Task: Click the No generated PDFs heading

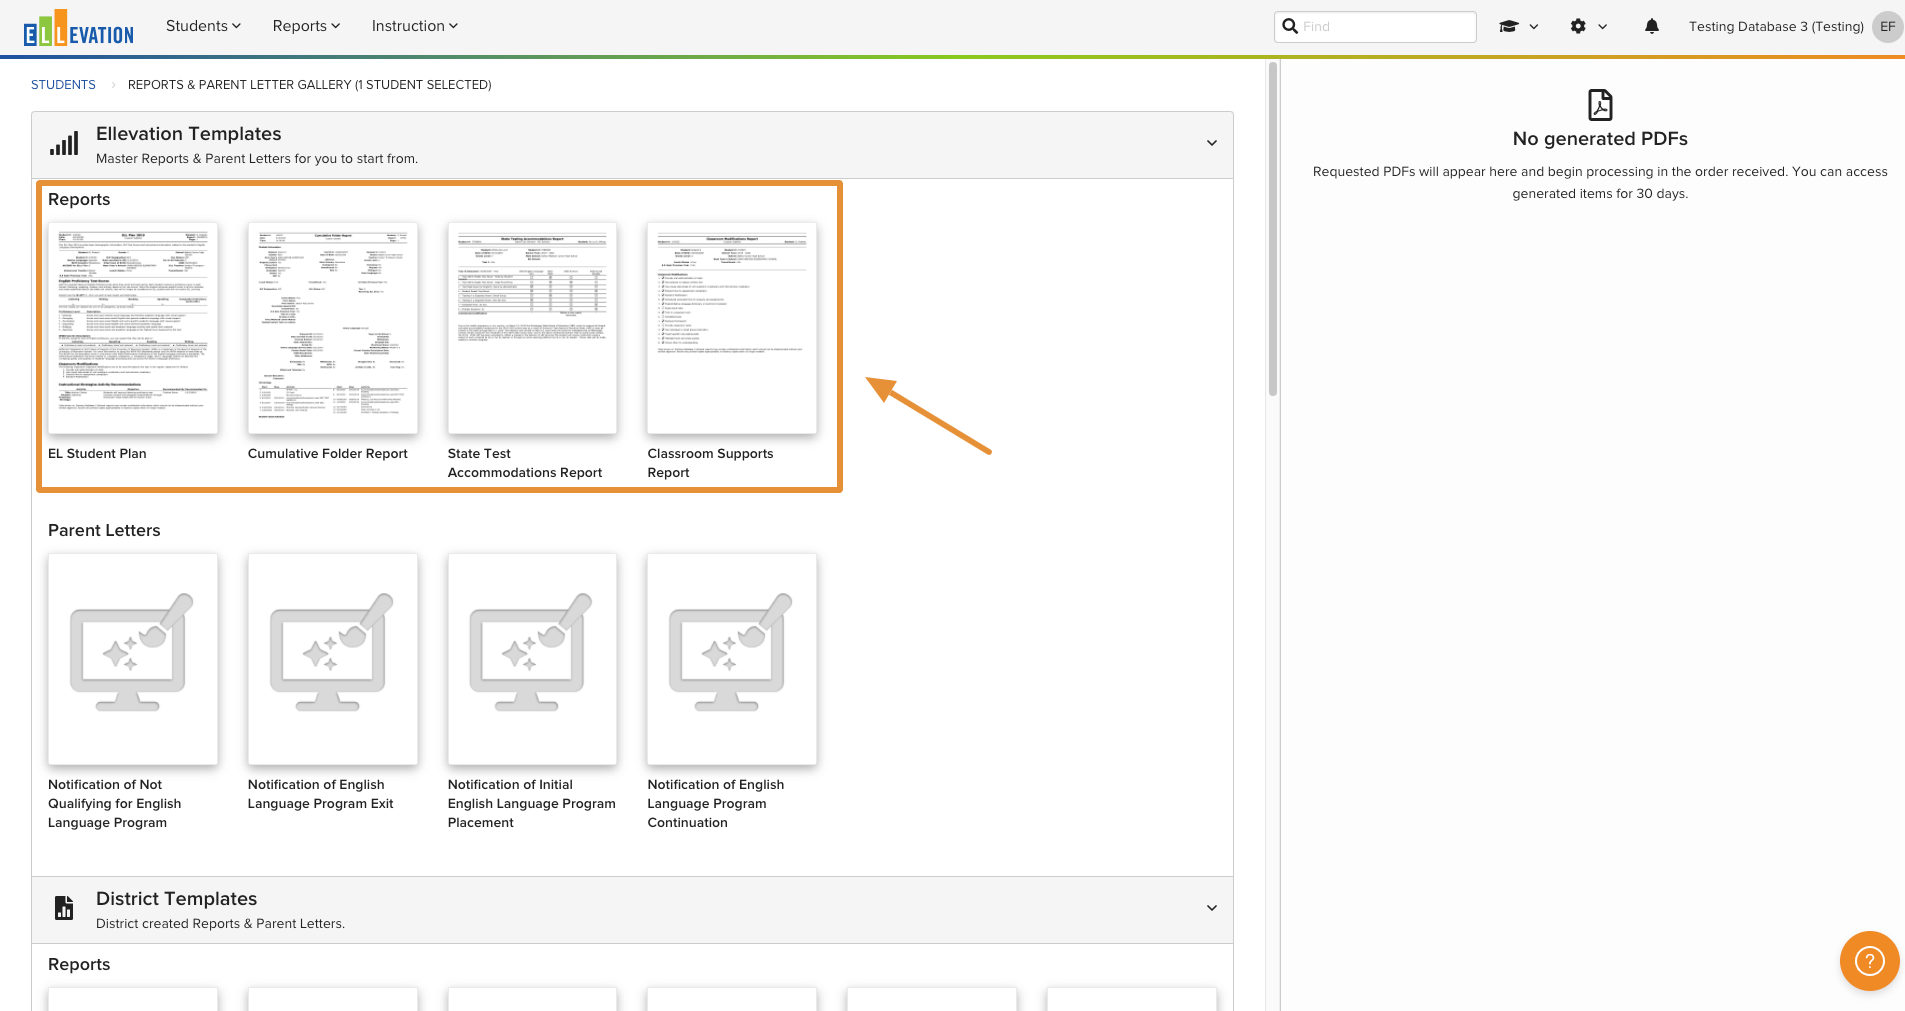Action: [1600, 139]
